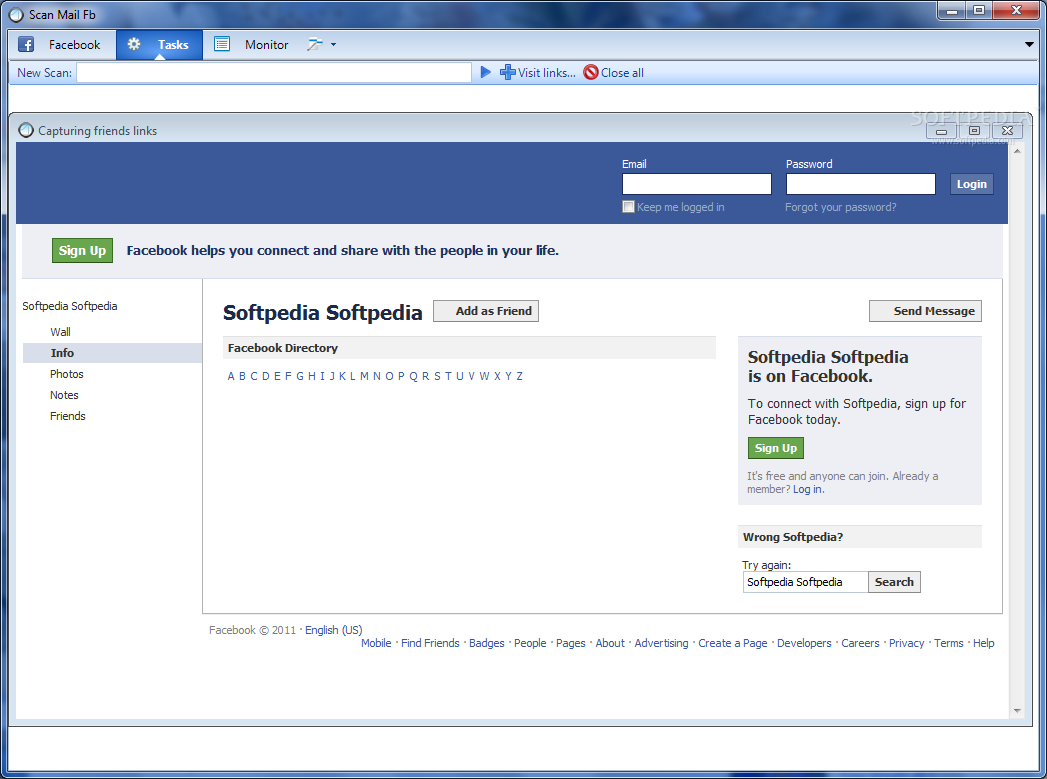Click the Scan Mail Fb title icon
The width and height of the screenshot is (1047, 779).
coord(17,14)
